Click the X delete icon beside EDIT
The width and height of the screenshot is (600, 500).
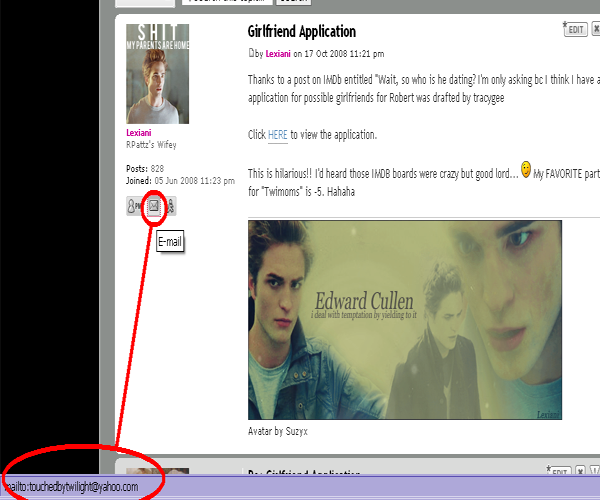click(x=596, y=29)
